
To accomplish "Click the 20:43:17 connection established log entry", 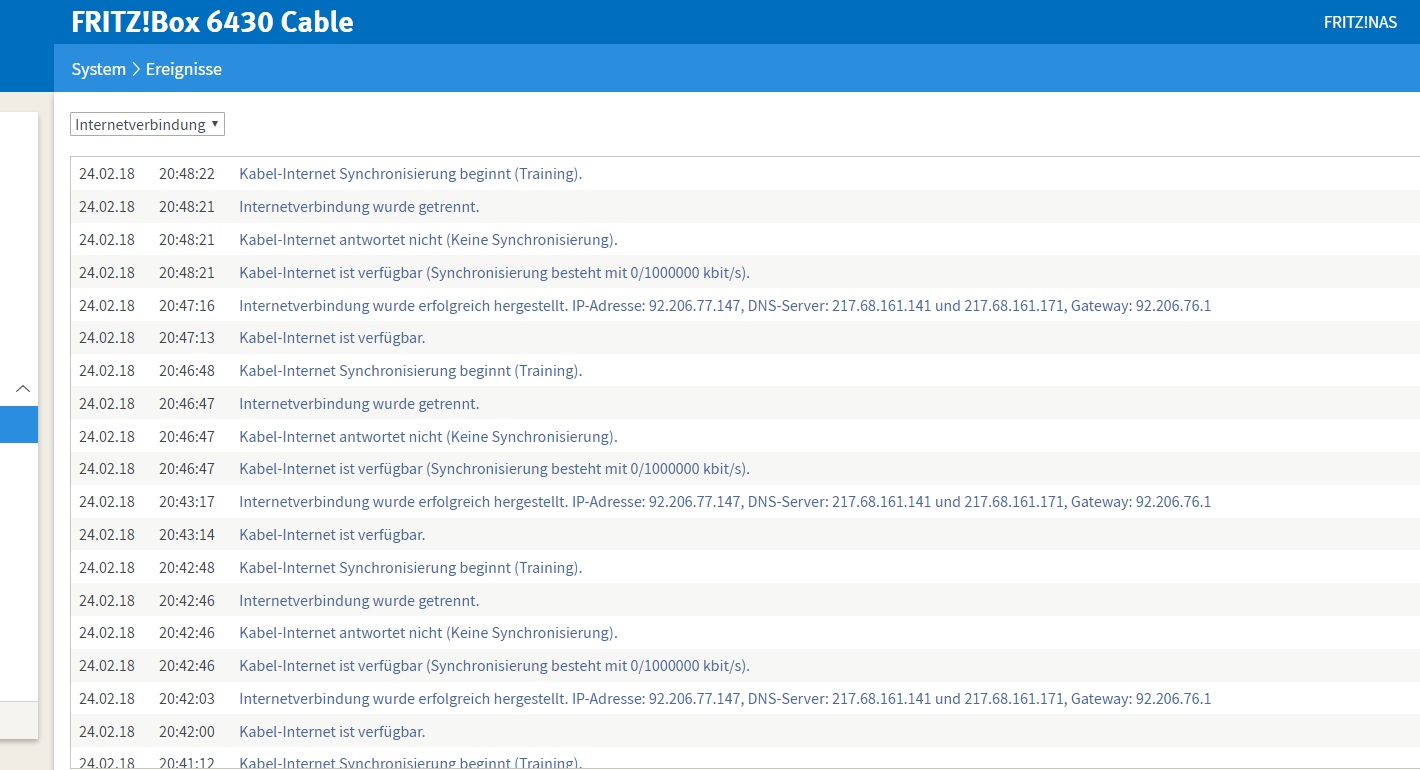I will 724,502.
